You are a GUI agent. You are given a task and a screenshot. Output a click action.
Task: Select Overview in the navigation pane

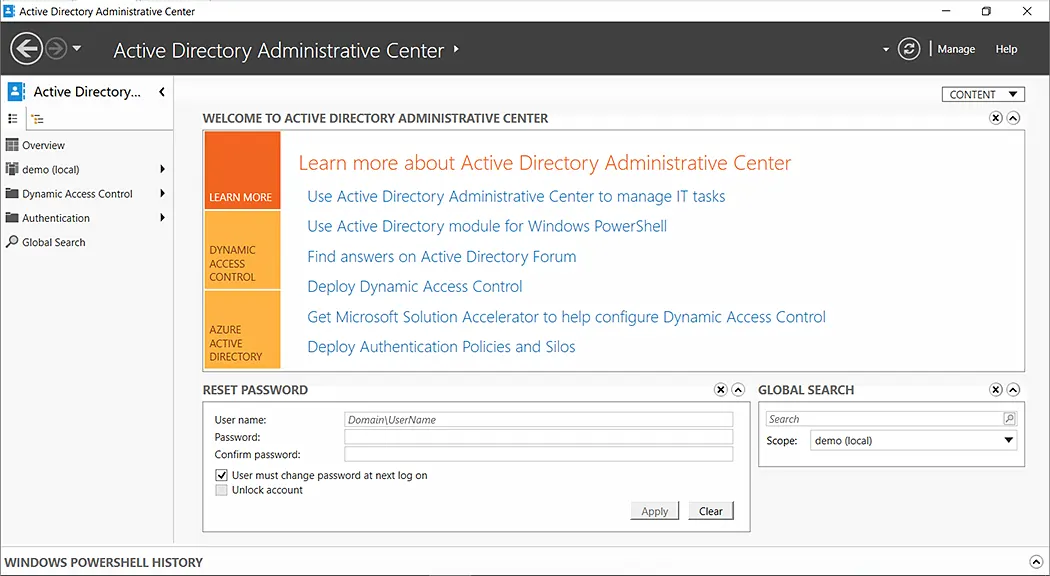click(x=44, y=145)
